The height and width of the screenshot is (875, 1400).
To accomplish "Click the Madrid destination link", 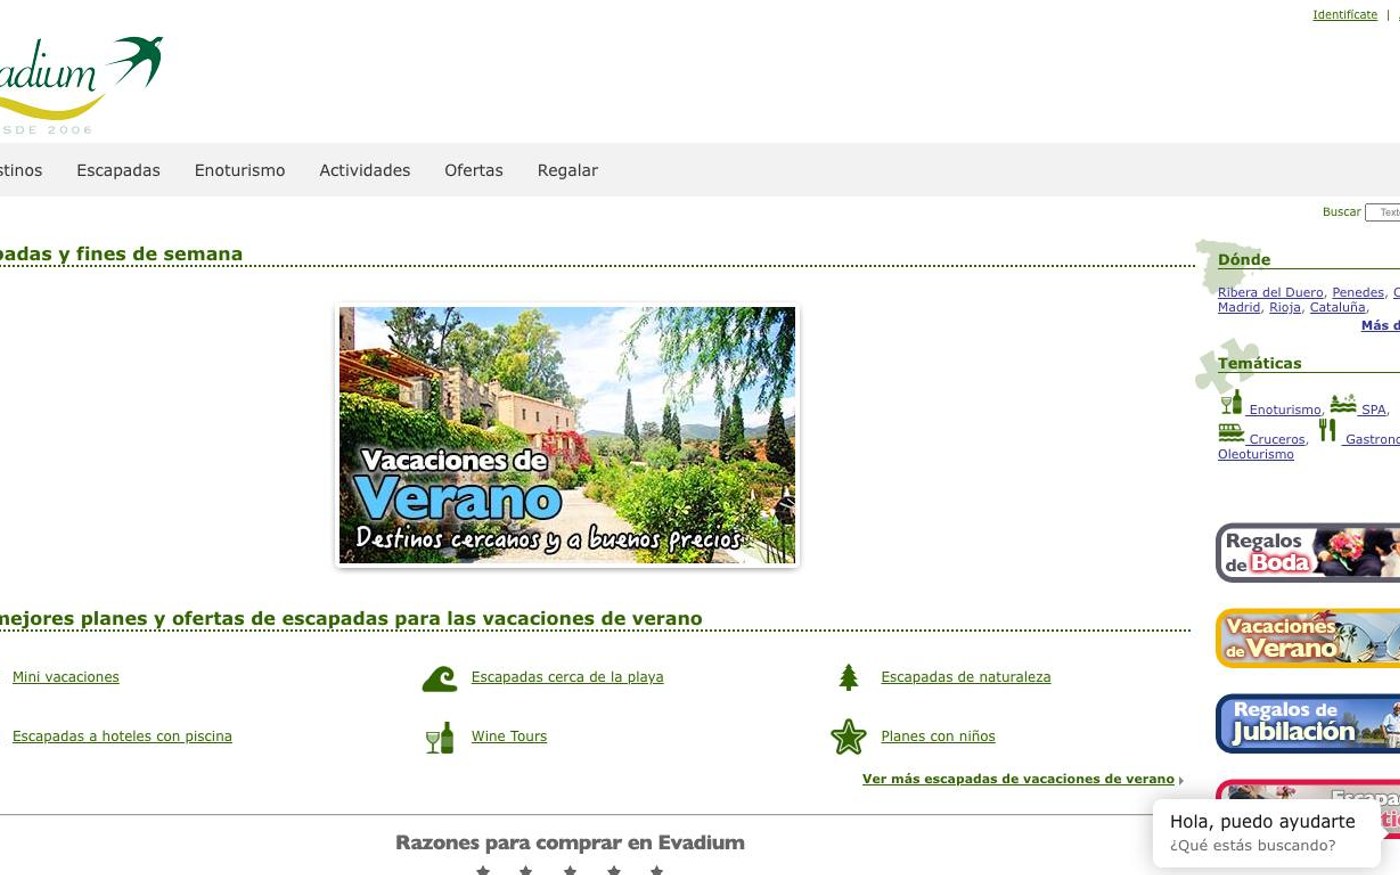I will [x=1239, y=308].
